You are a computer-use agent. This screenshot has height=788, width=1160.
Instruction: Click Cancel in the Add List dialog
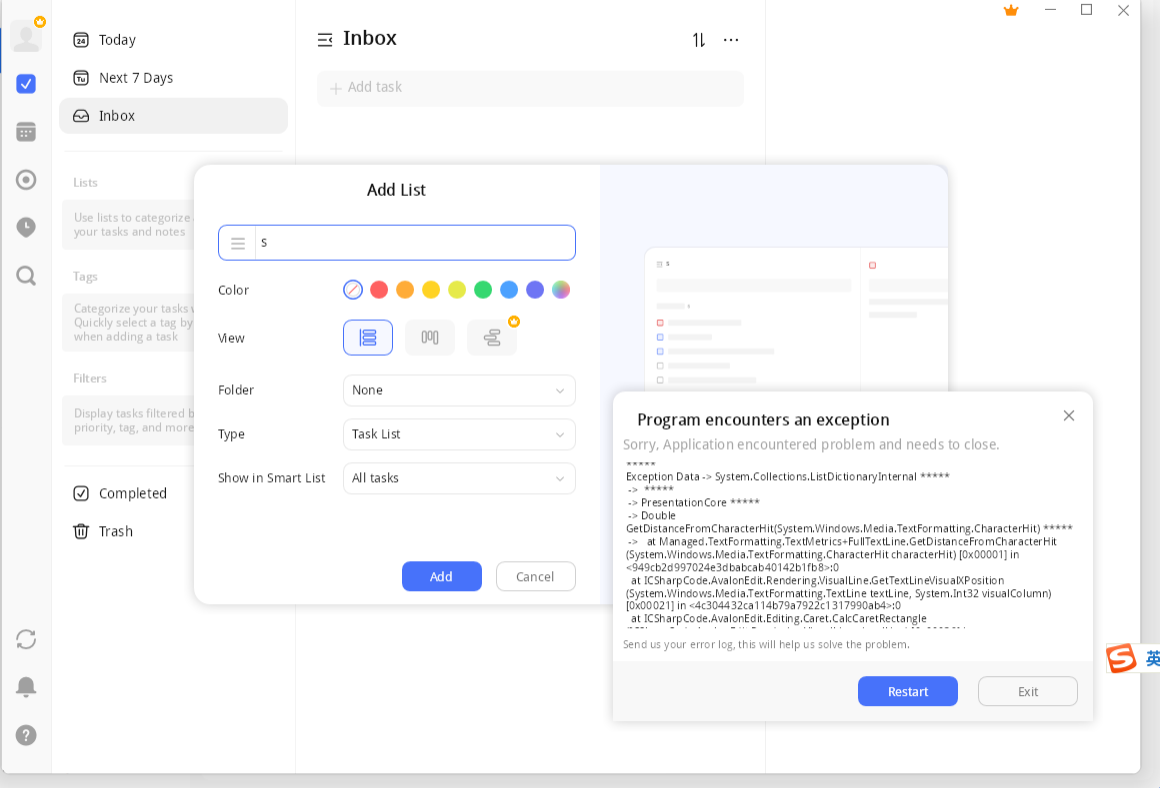click(535, 576)
